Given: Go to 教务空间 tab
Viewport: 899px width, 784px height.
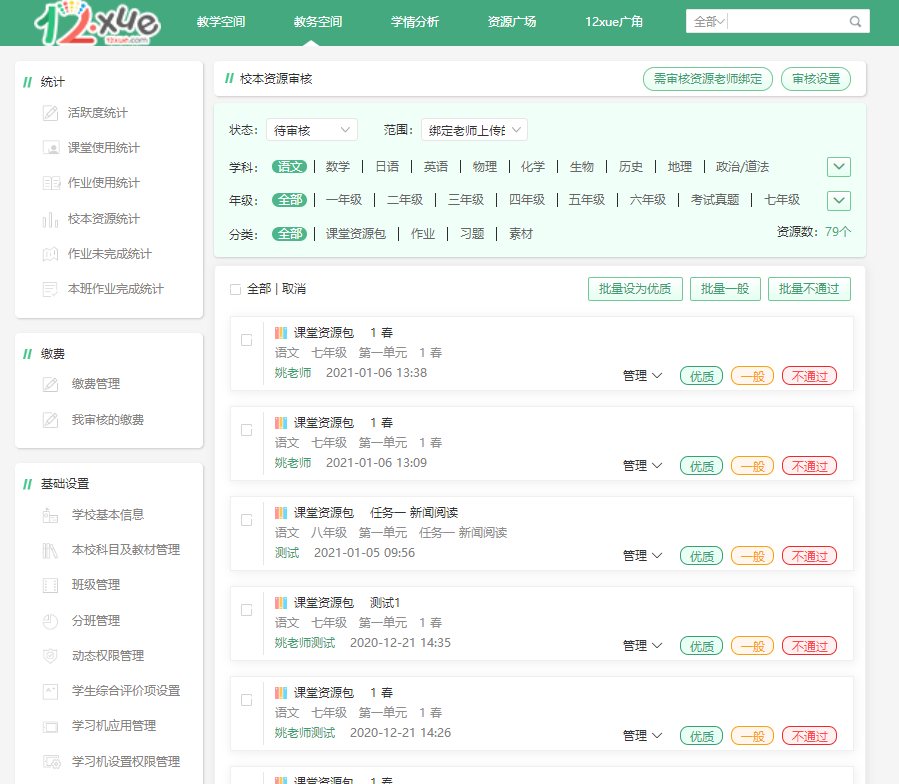Looking at the screenshot, I should pos(318,22).
